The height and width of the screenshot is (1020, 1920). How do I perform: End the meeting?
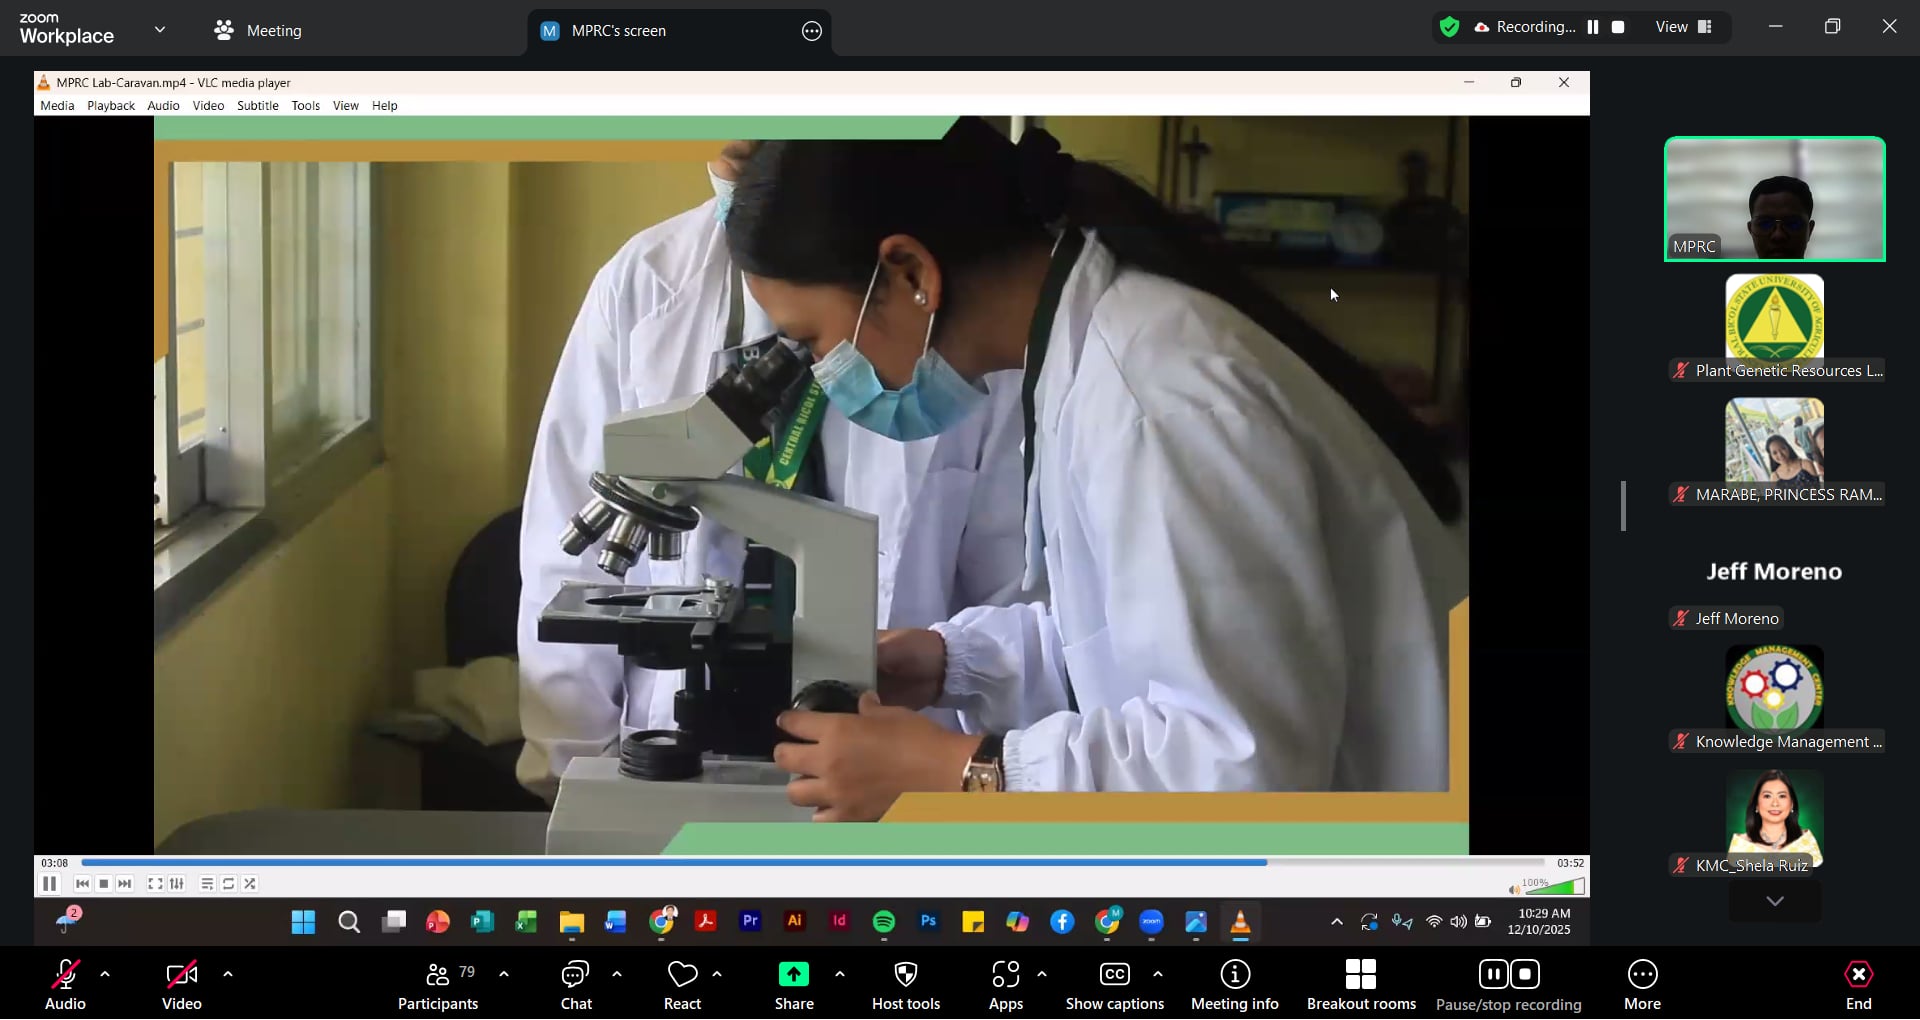coord(1858,986)
